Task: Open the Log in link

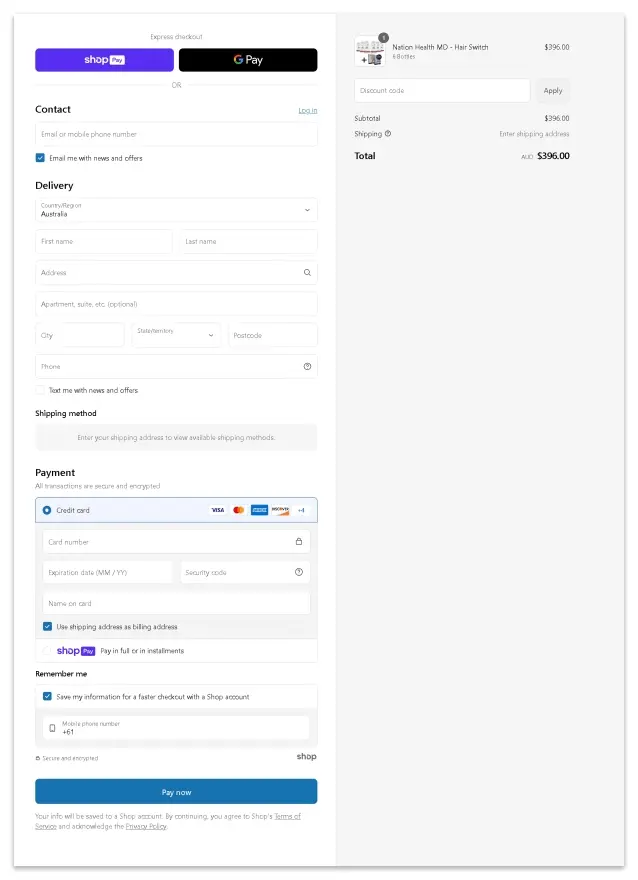Action: pos(308,110)
